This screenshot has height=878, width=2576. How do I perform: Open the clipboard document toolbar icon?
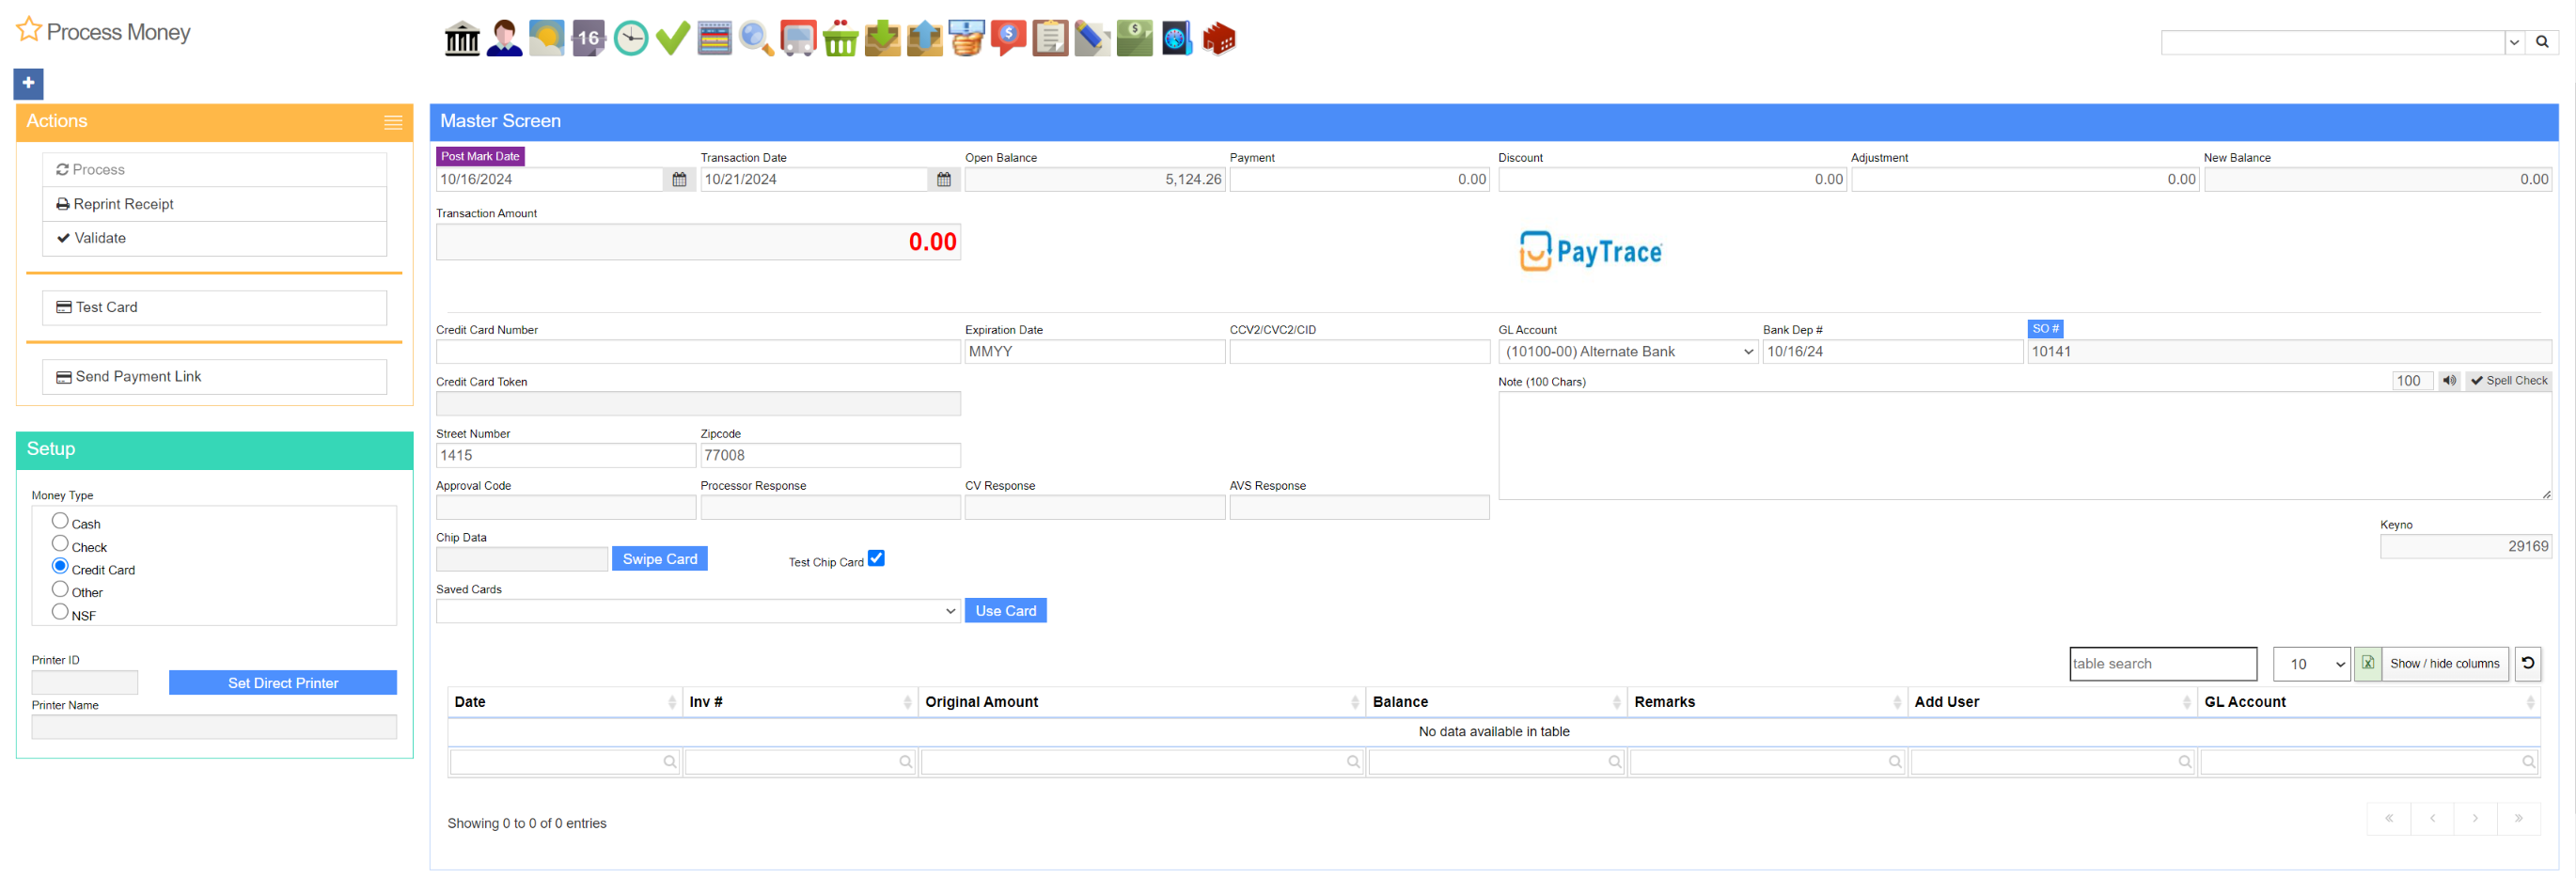[x=1050, y=39]
